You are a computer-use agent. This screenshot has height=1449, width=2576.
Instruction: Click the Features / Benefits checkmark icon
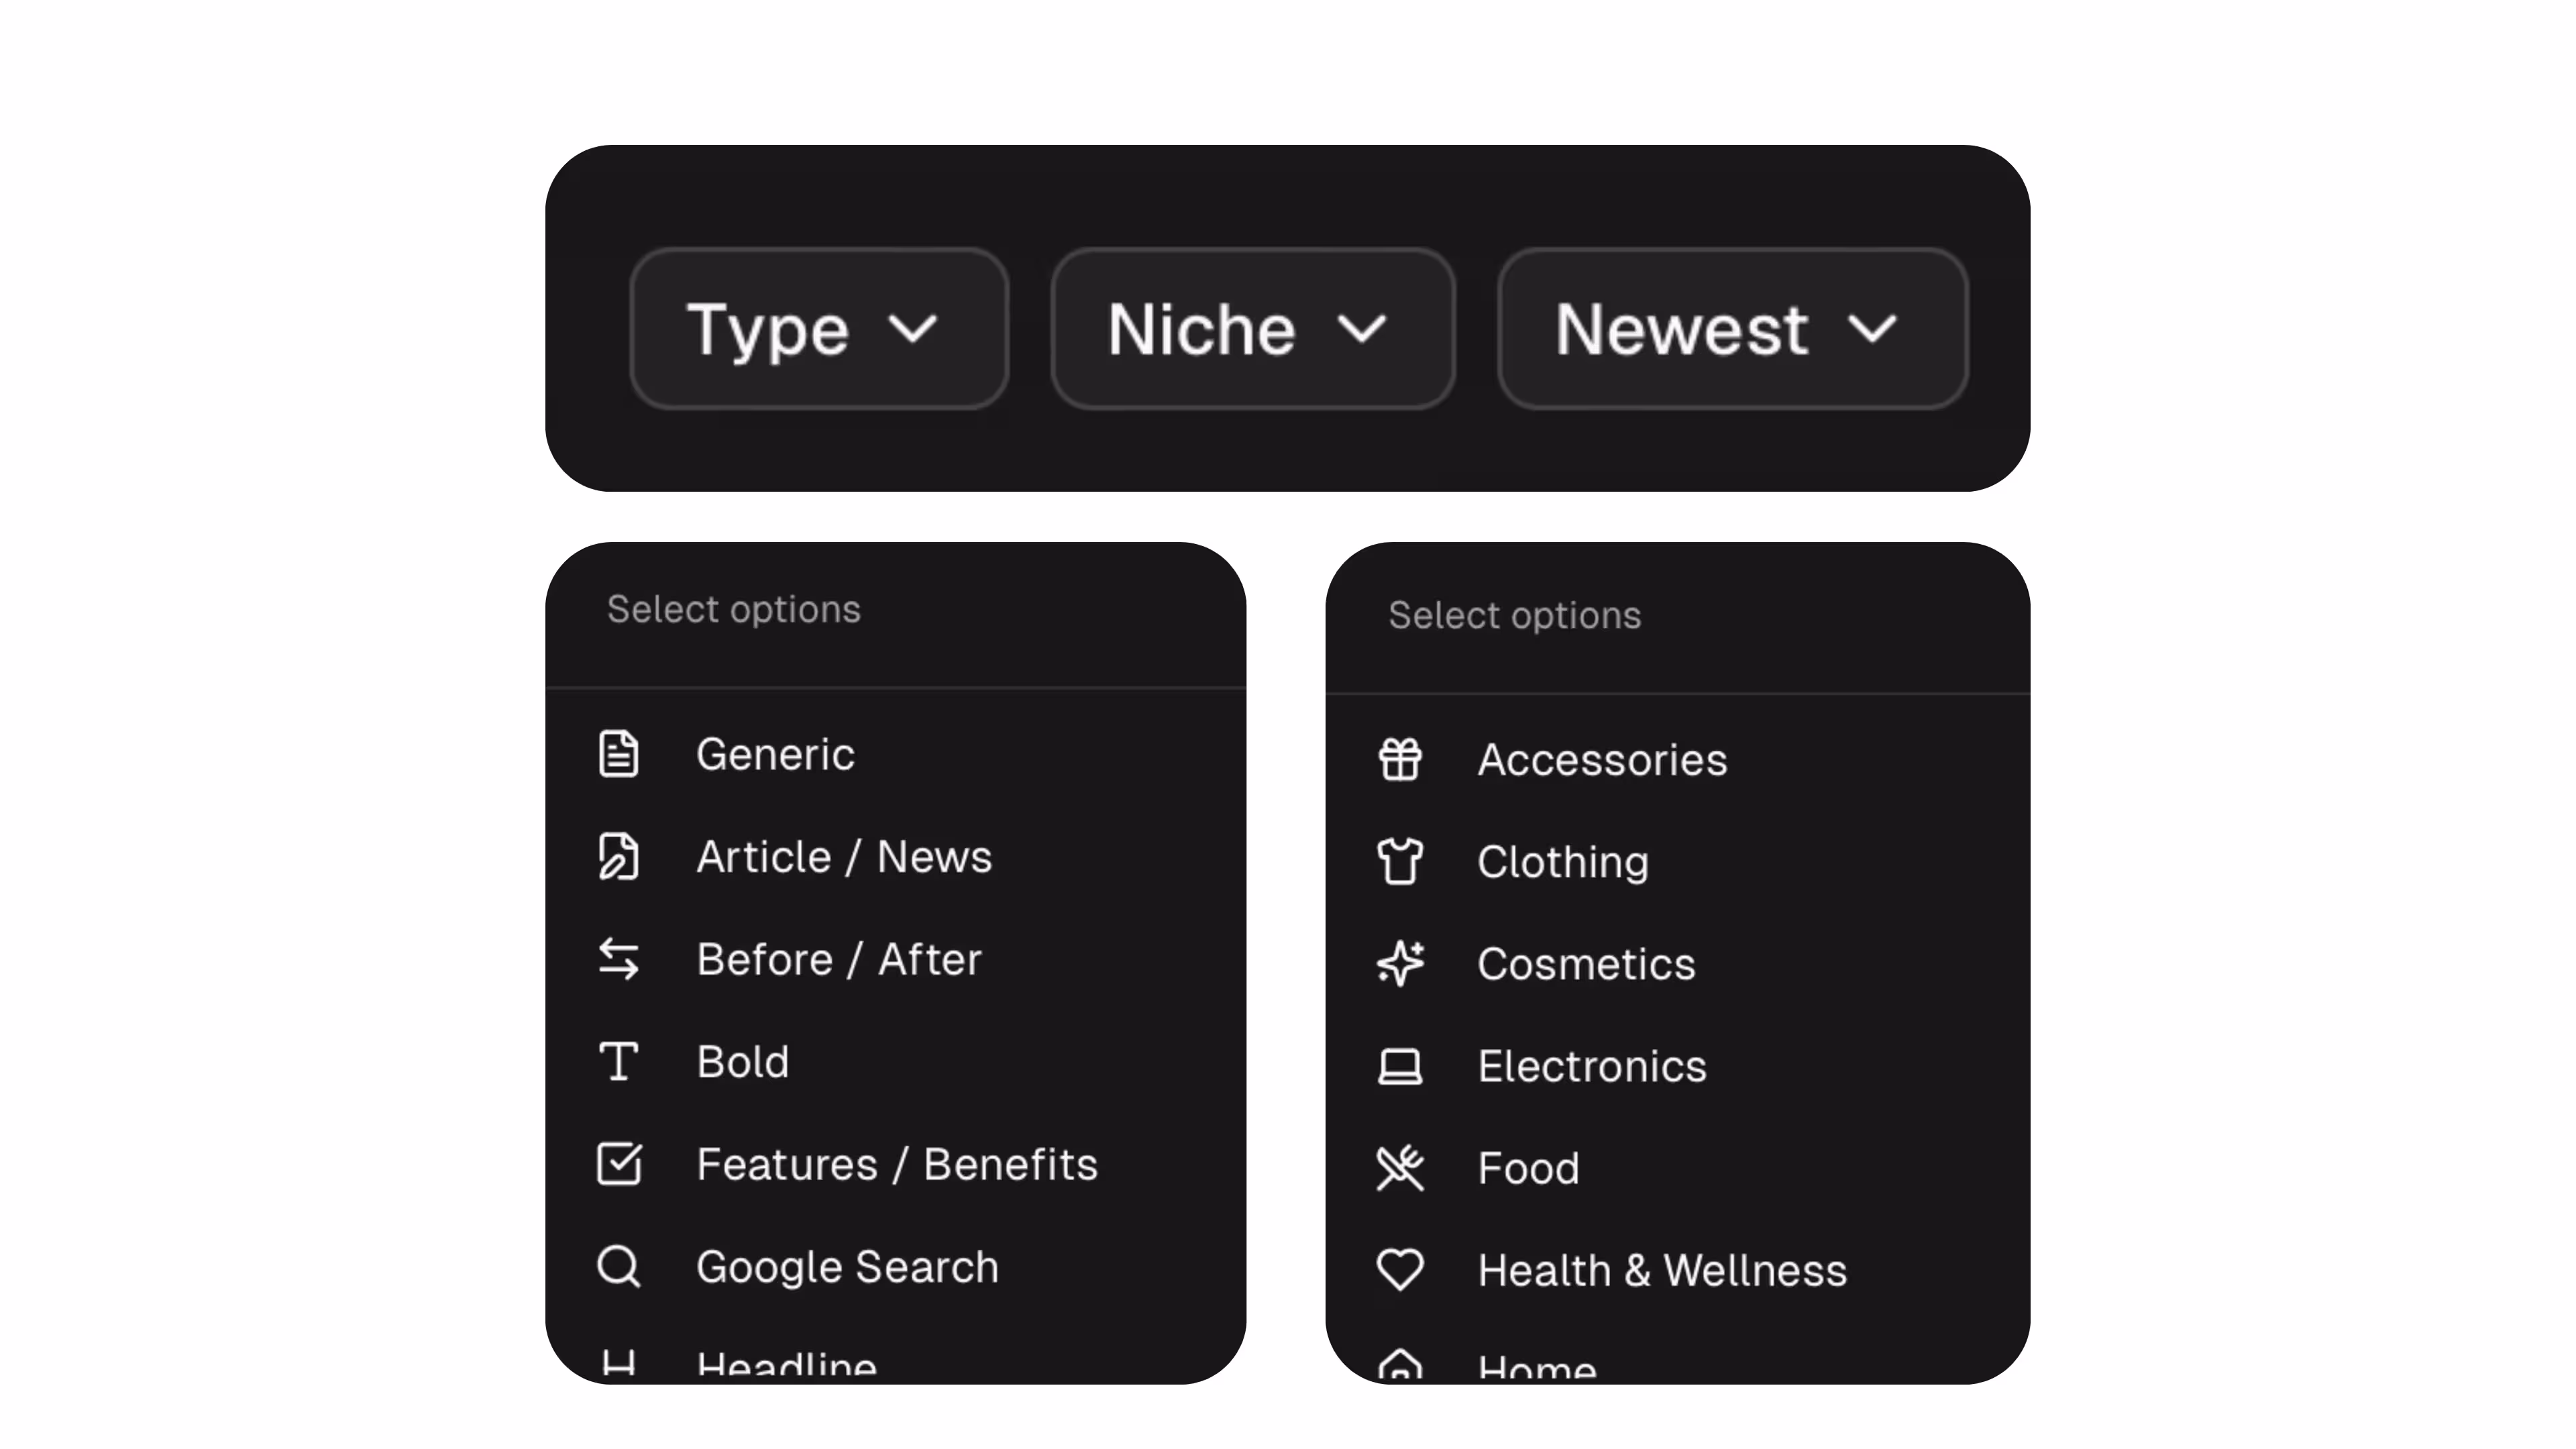[x=618, y=1164]
